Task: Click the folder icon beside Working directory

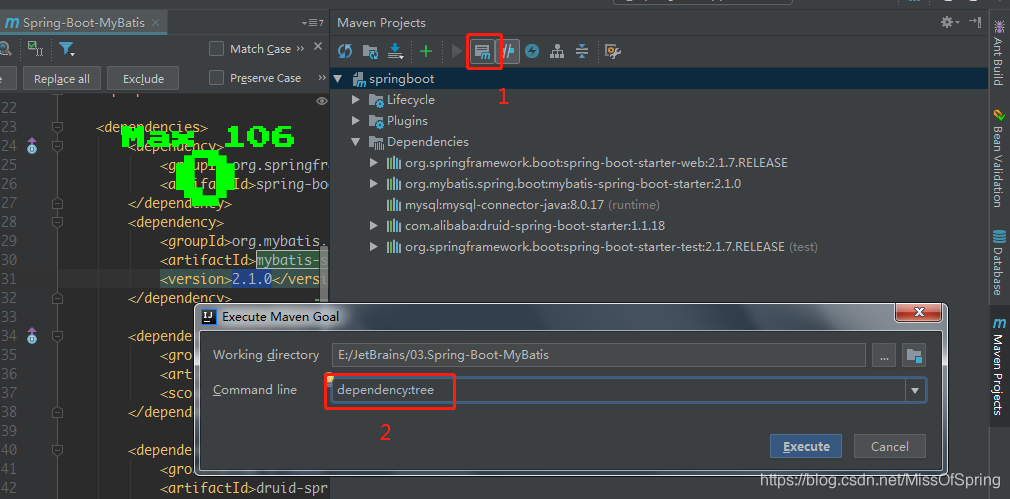Action: click(915, 355)
